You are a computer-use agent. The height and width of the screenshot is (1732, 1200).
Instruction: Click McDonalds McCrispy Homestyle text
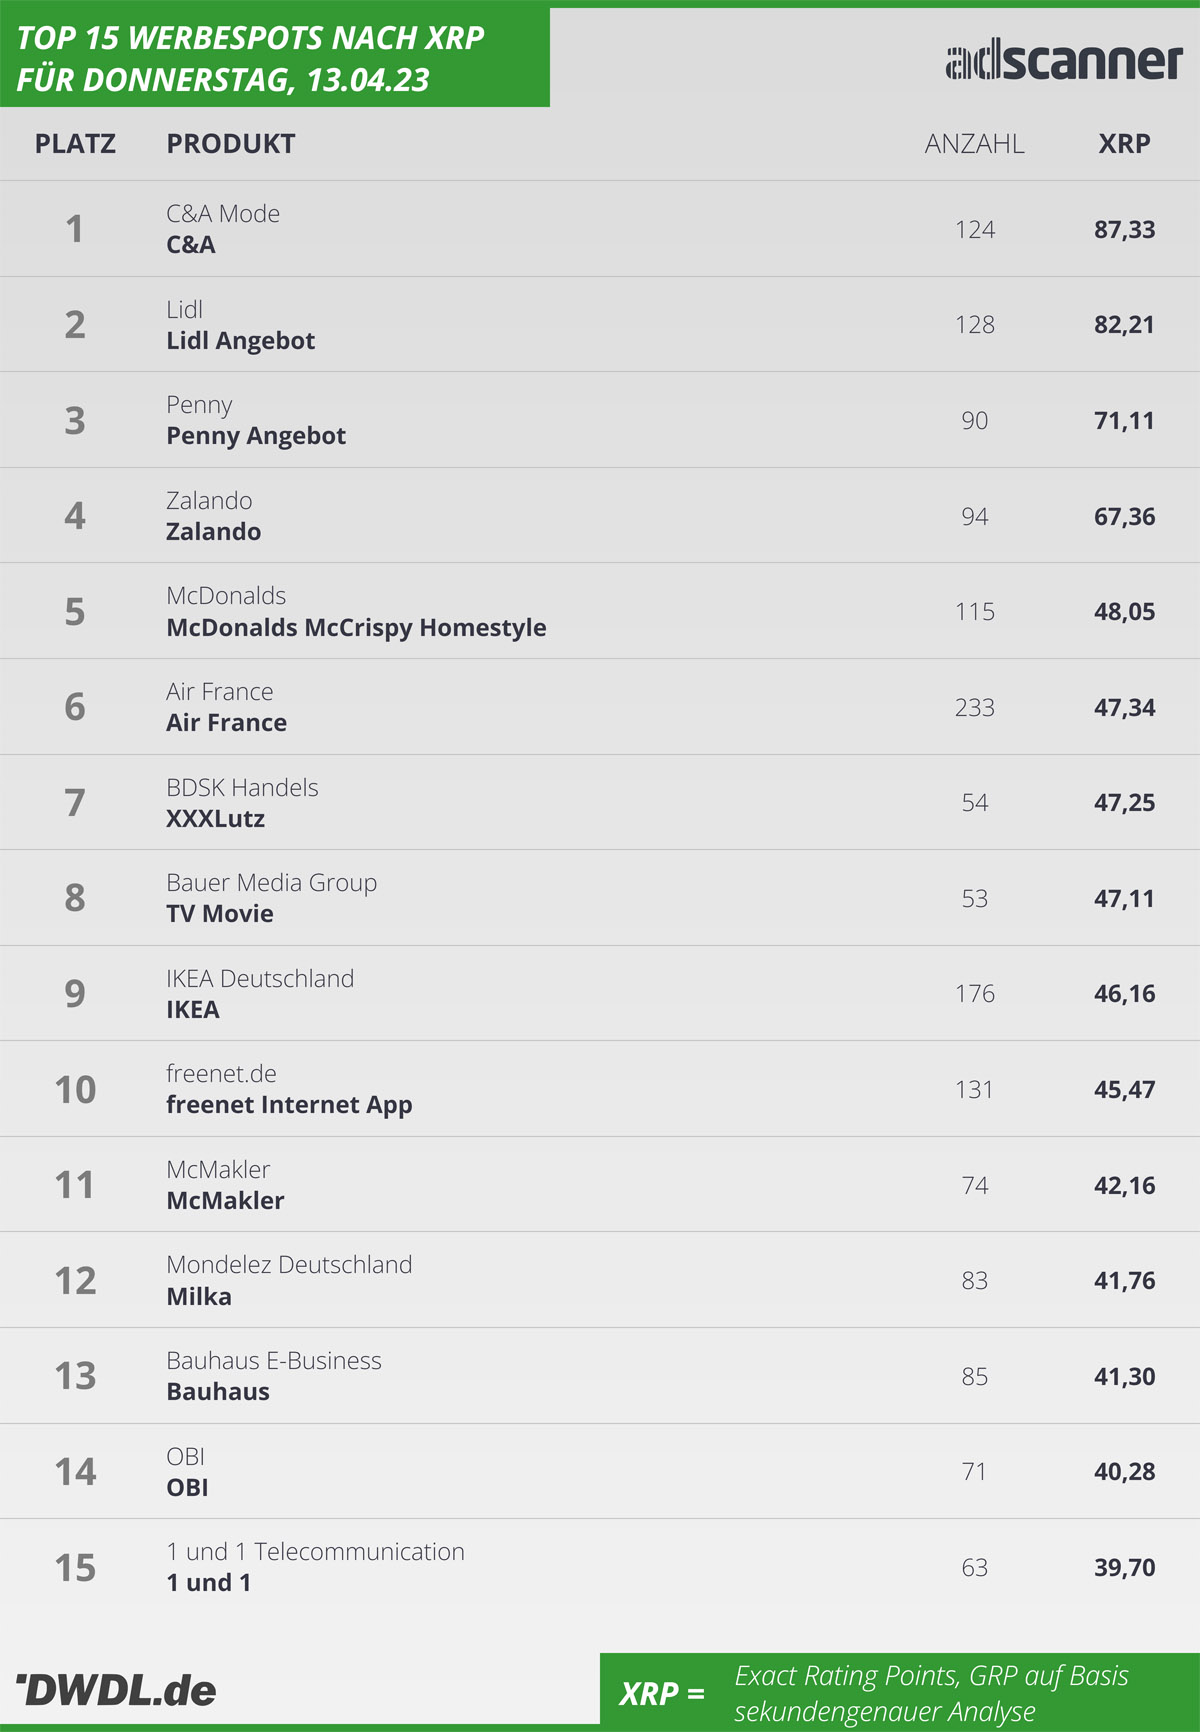coord(356,628)
